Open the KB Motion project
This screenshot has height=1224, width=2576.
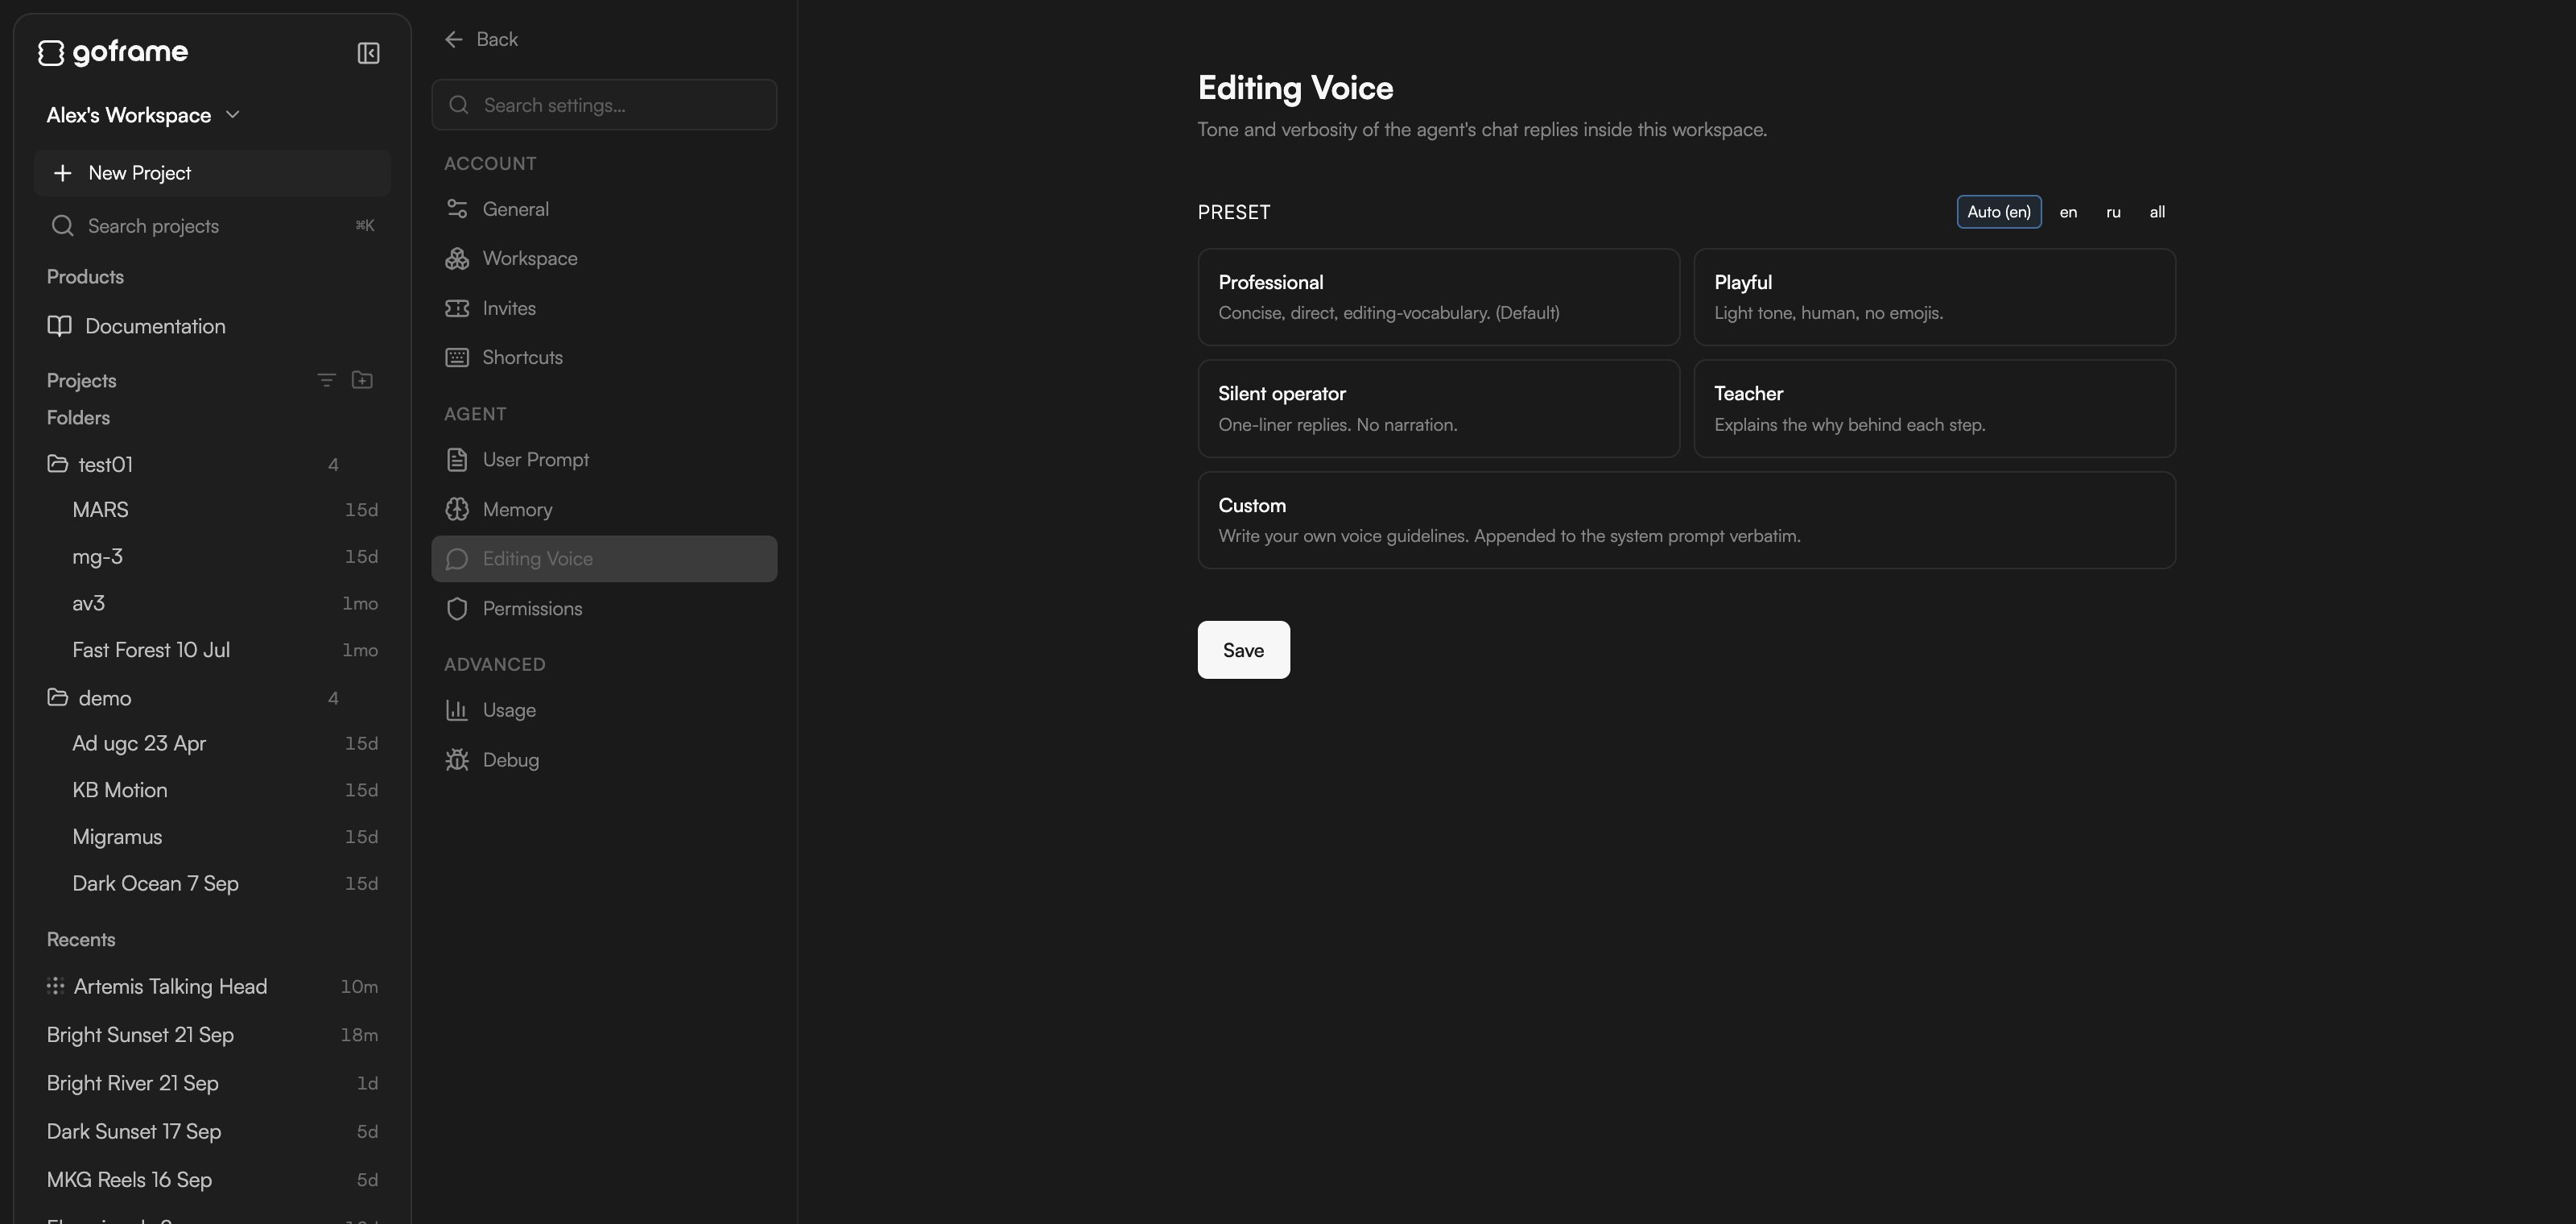212,790
